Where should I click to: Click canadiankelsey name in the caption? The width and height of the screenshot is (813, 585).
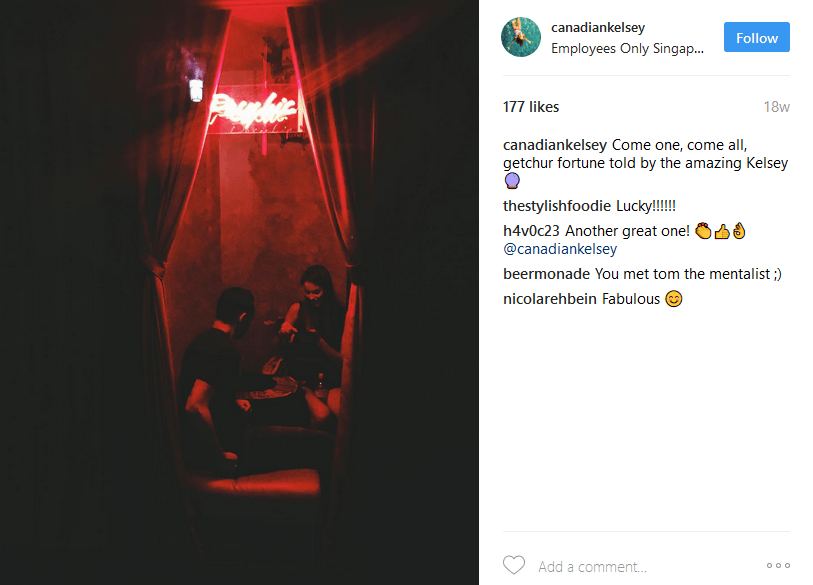click(555, 145)
